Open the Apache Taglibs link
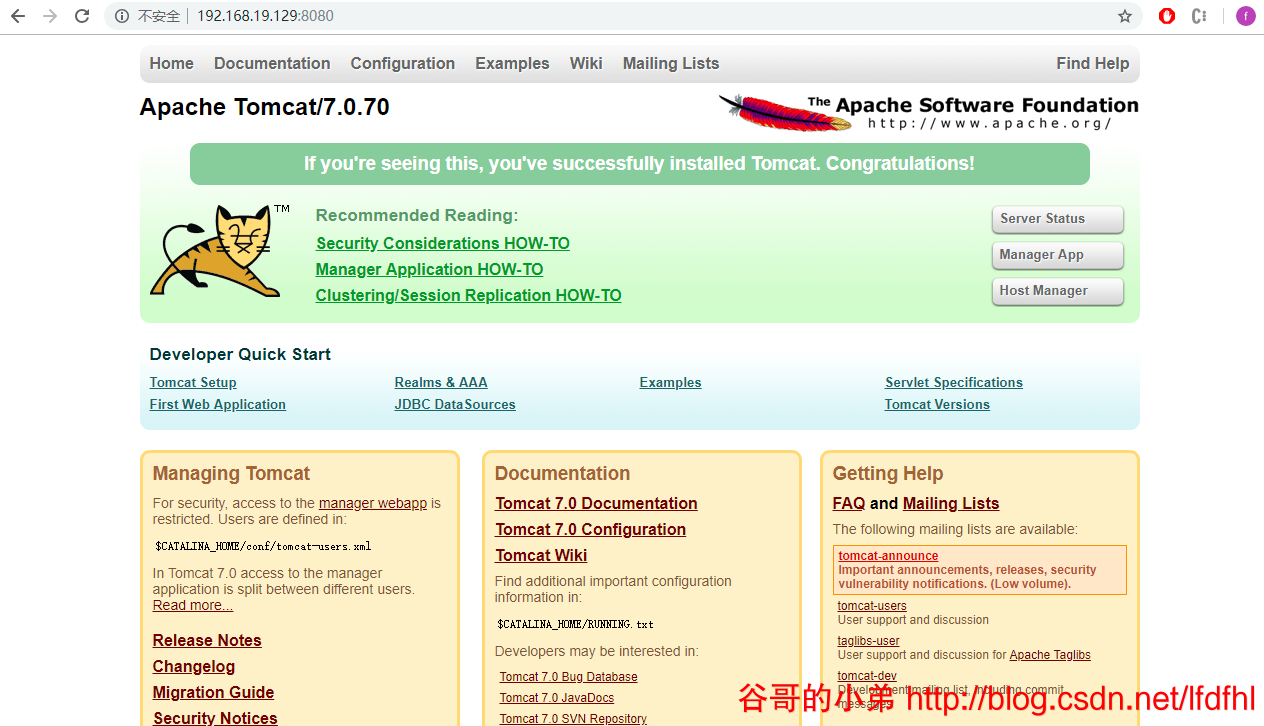 pyautogui.click(x=1050, y=655)
